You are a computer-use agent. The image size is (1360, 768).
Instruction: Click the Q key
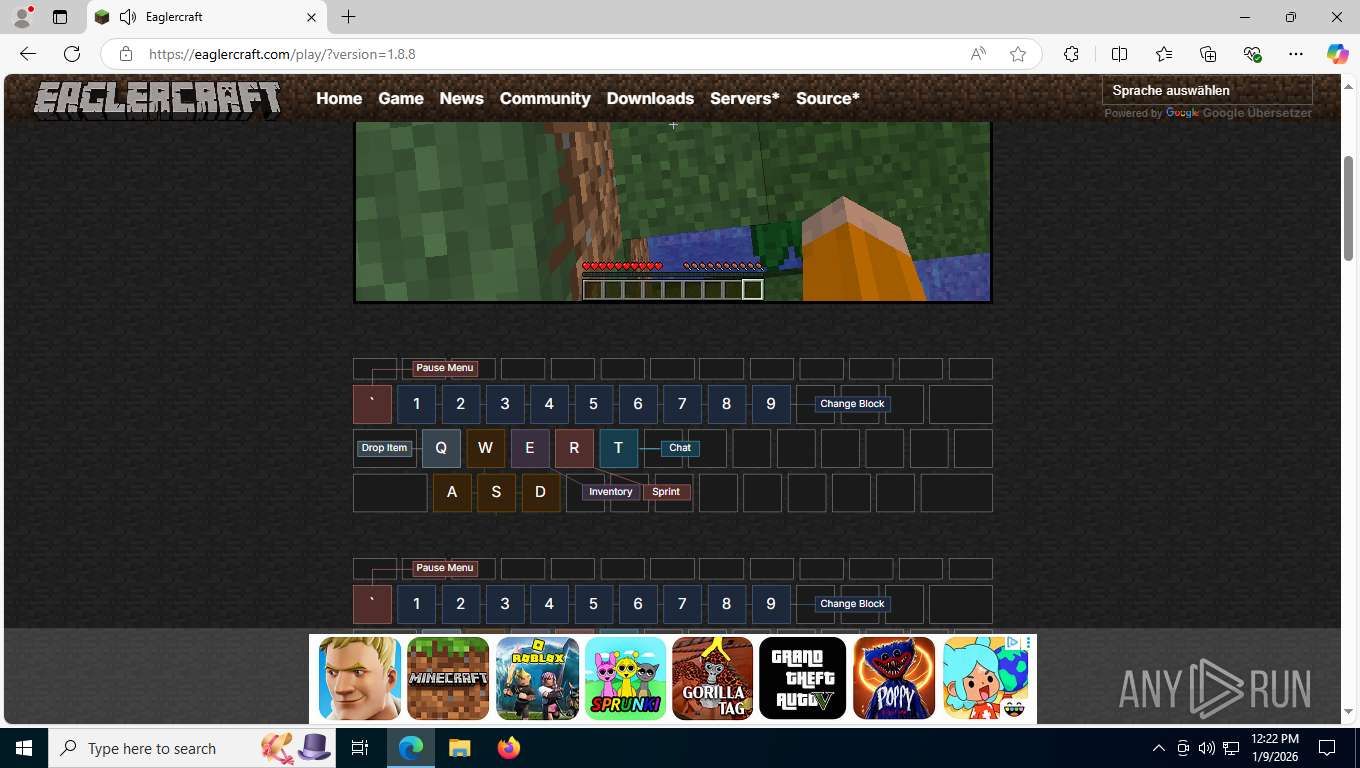coord(441,448)
